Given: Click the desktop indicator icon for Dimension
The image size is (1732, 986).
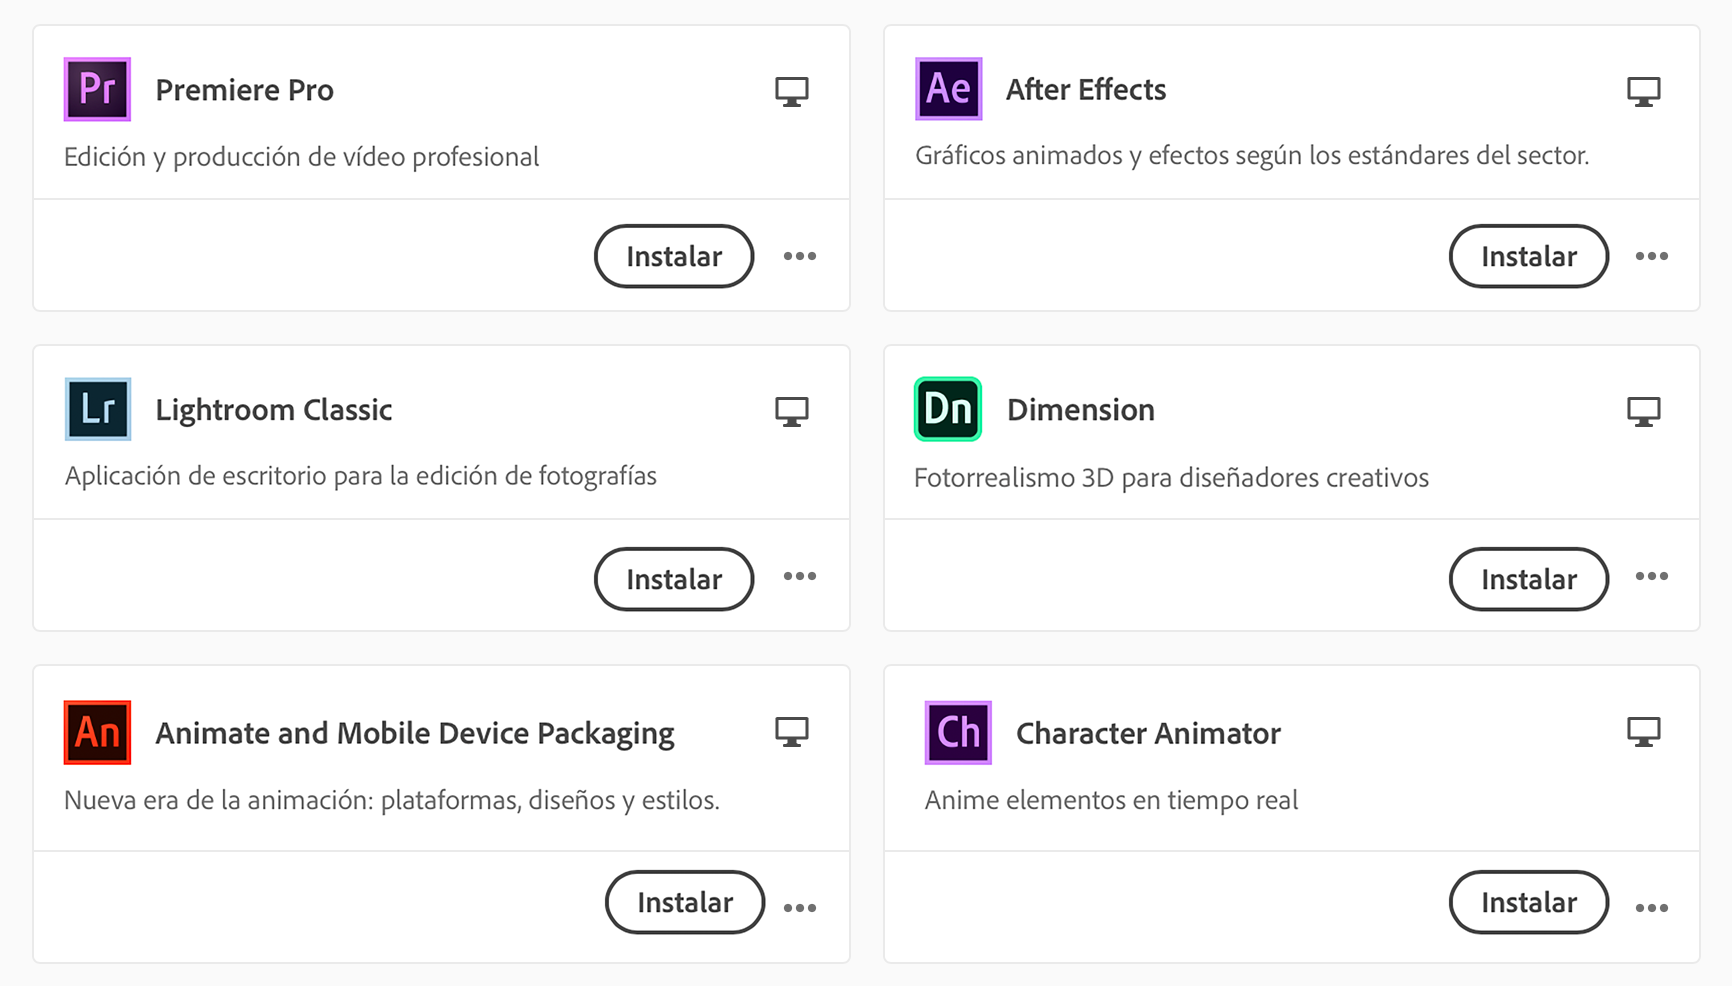Looking at the screenshot, I should coord(1644,410).
